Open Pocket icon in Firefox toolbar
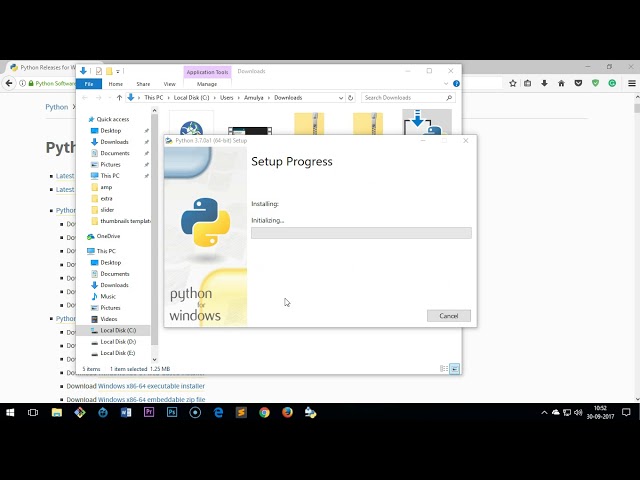The image size is (640, 480). pyautogui.click(x=578, y=83)
